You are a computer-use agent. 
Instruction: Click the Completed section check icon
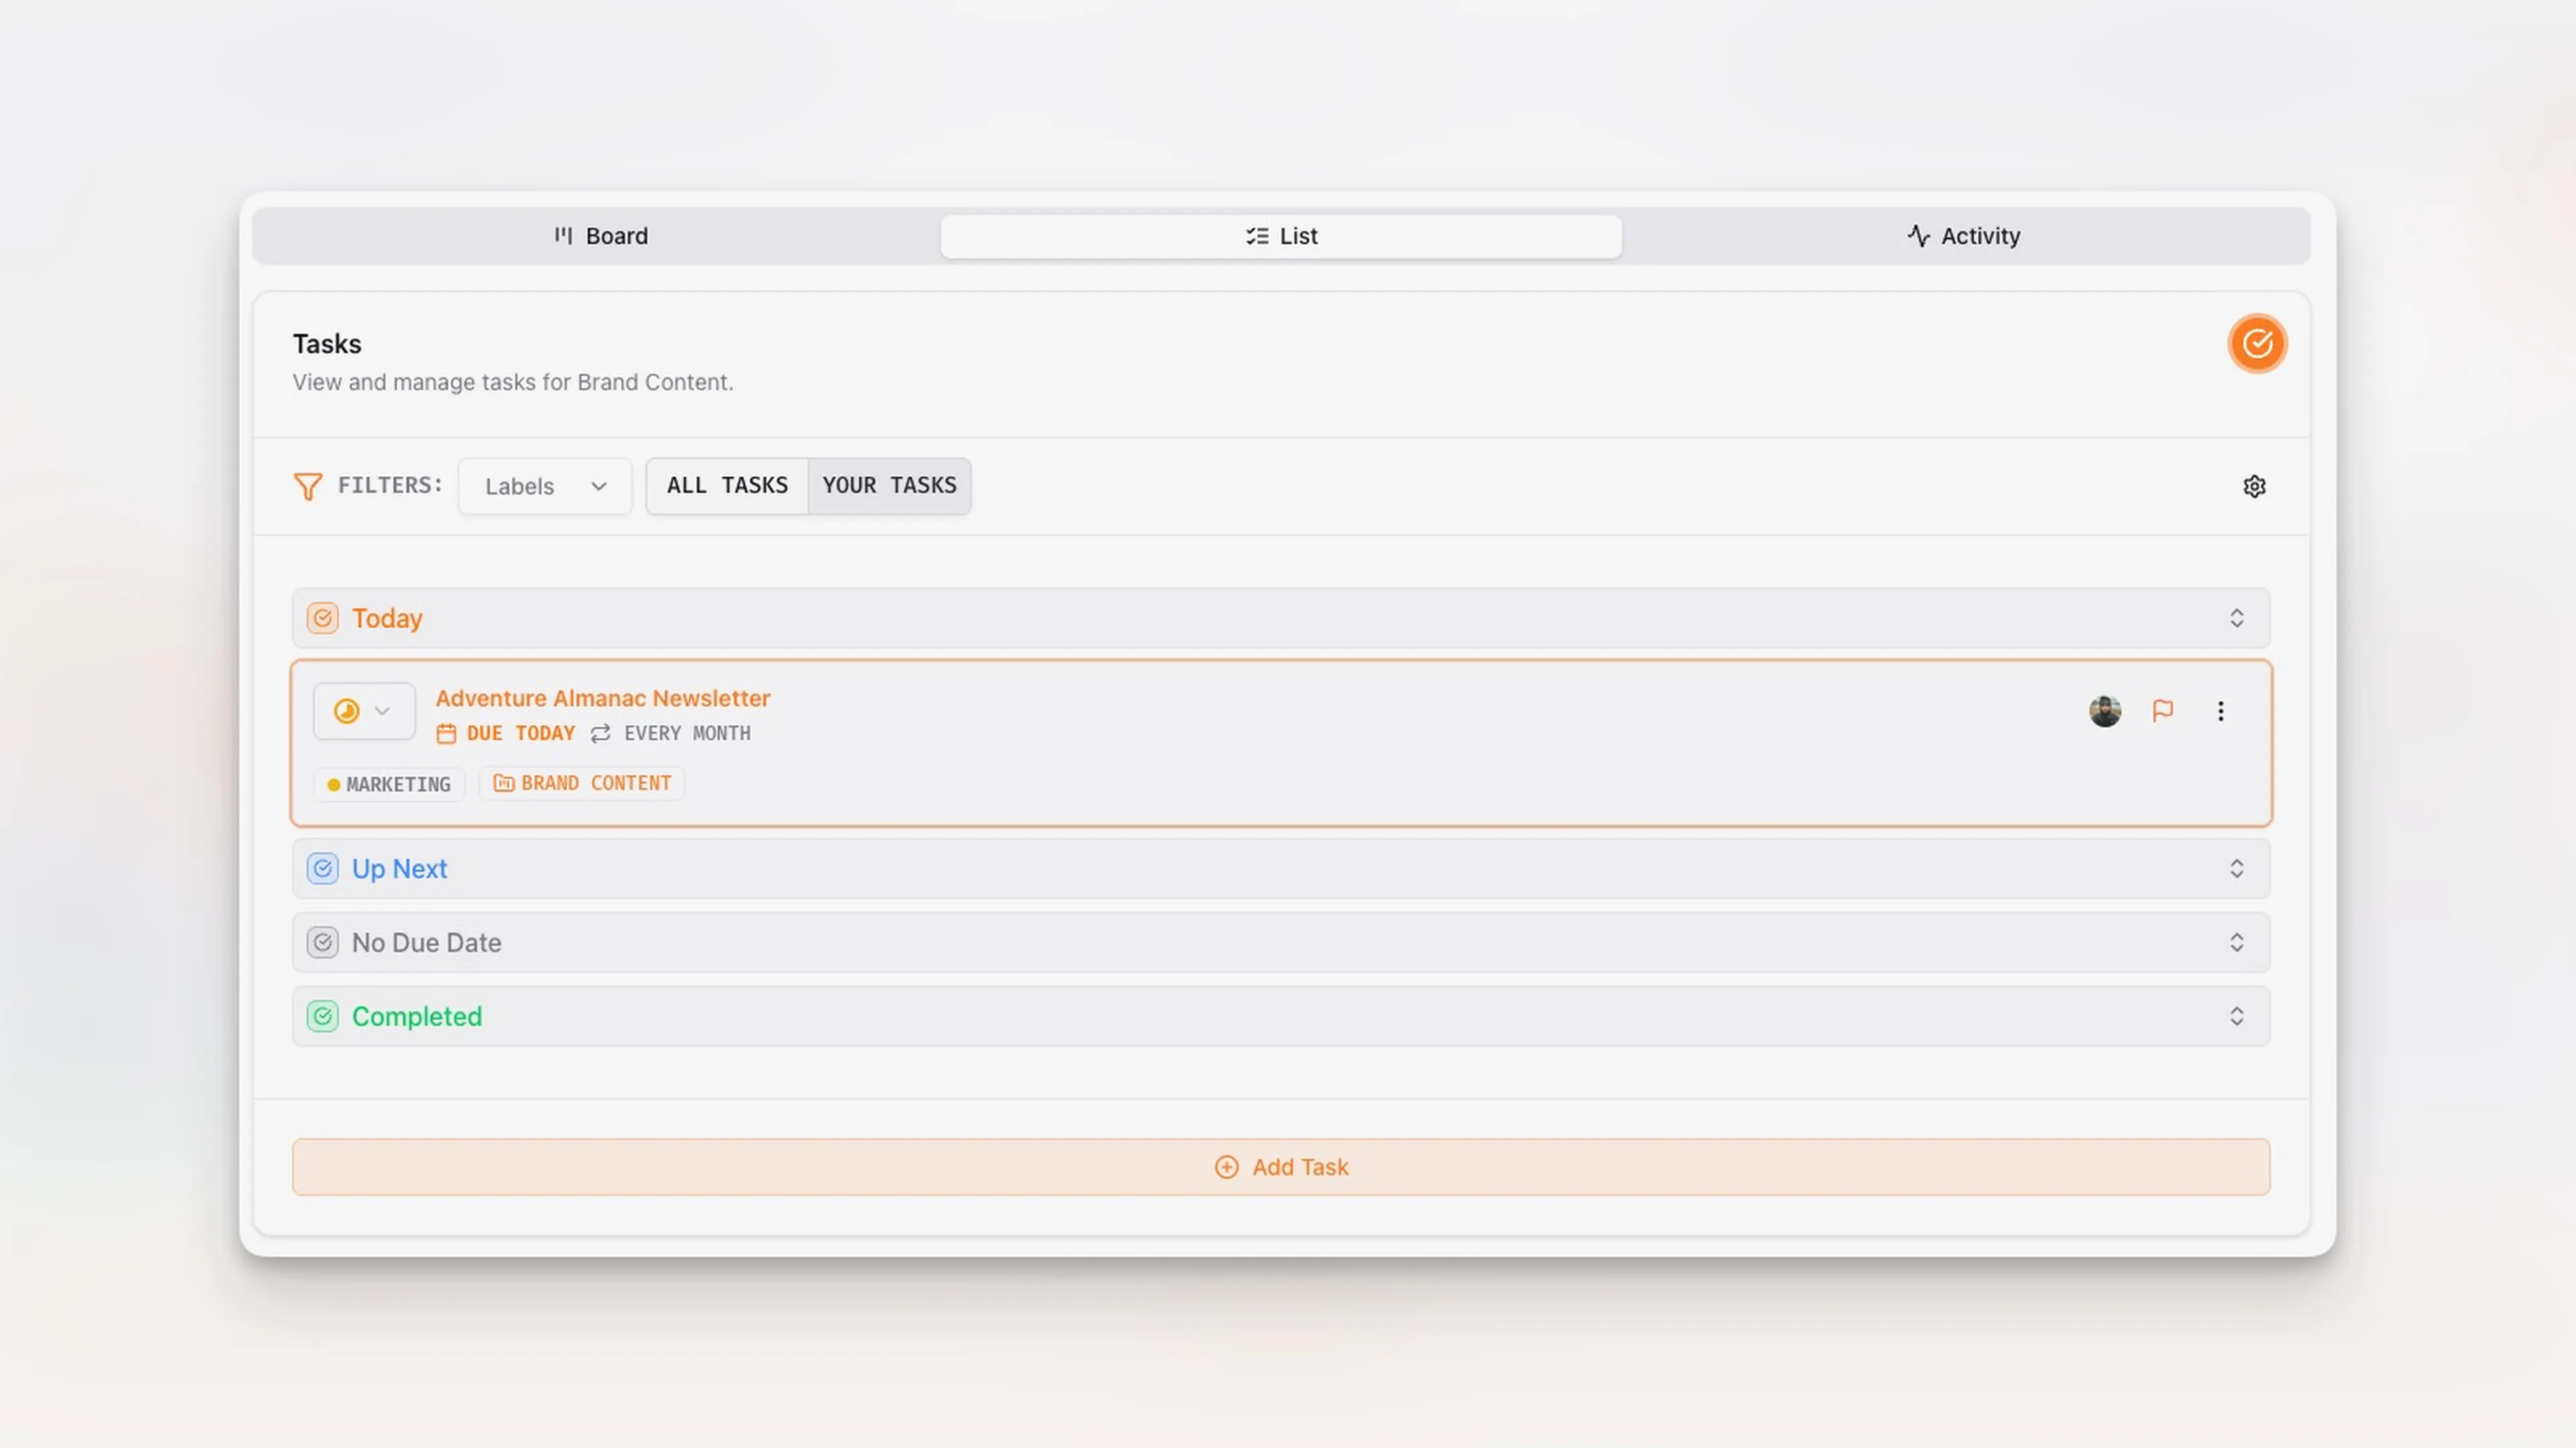(322, 1017)
